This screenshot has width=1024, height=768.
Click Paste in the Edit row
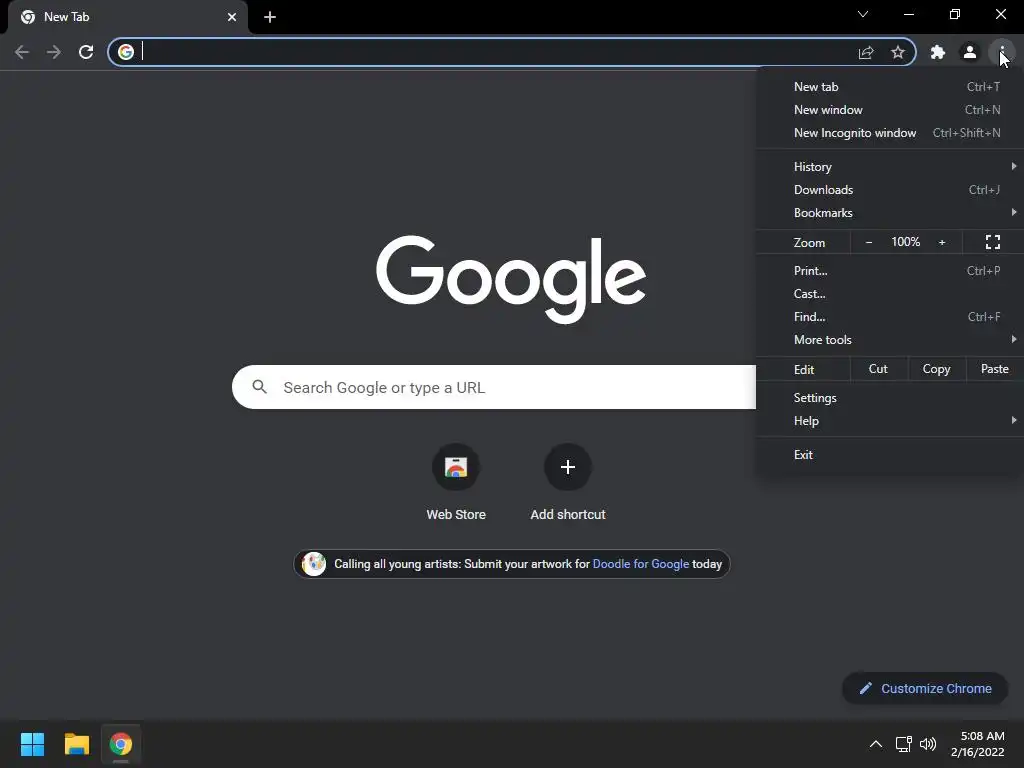(x=995, y=369)
